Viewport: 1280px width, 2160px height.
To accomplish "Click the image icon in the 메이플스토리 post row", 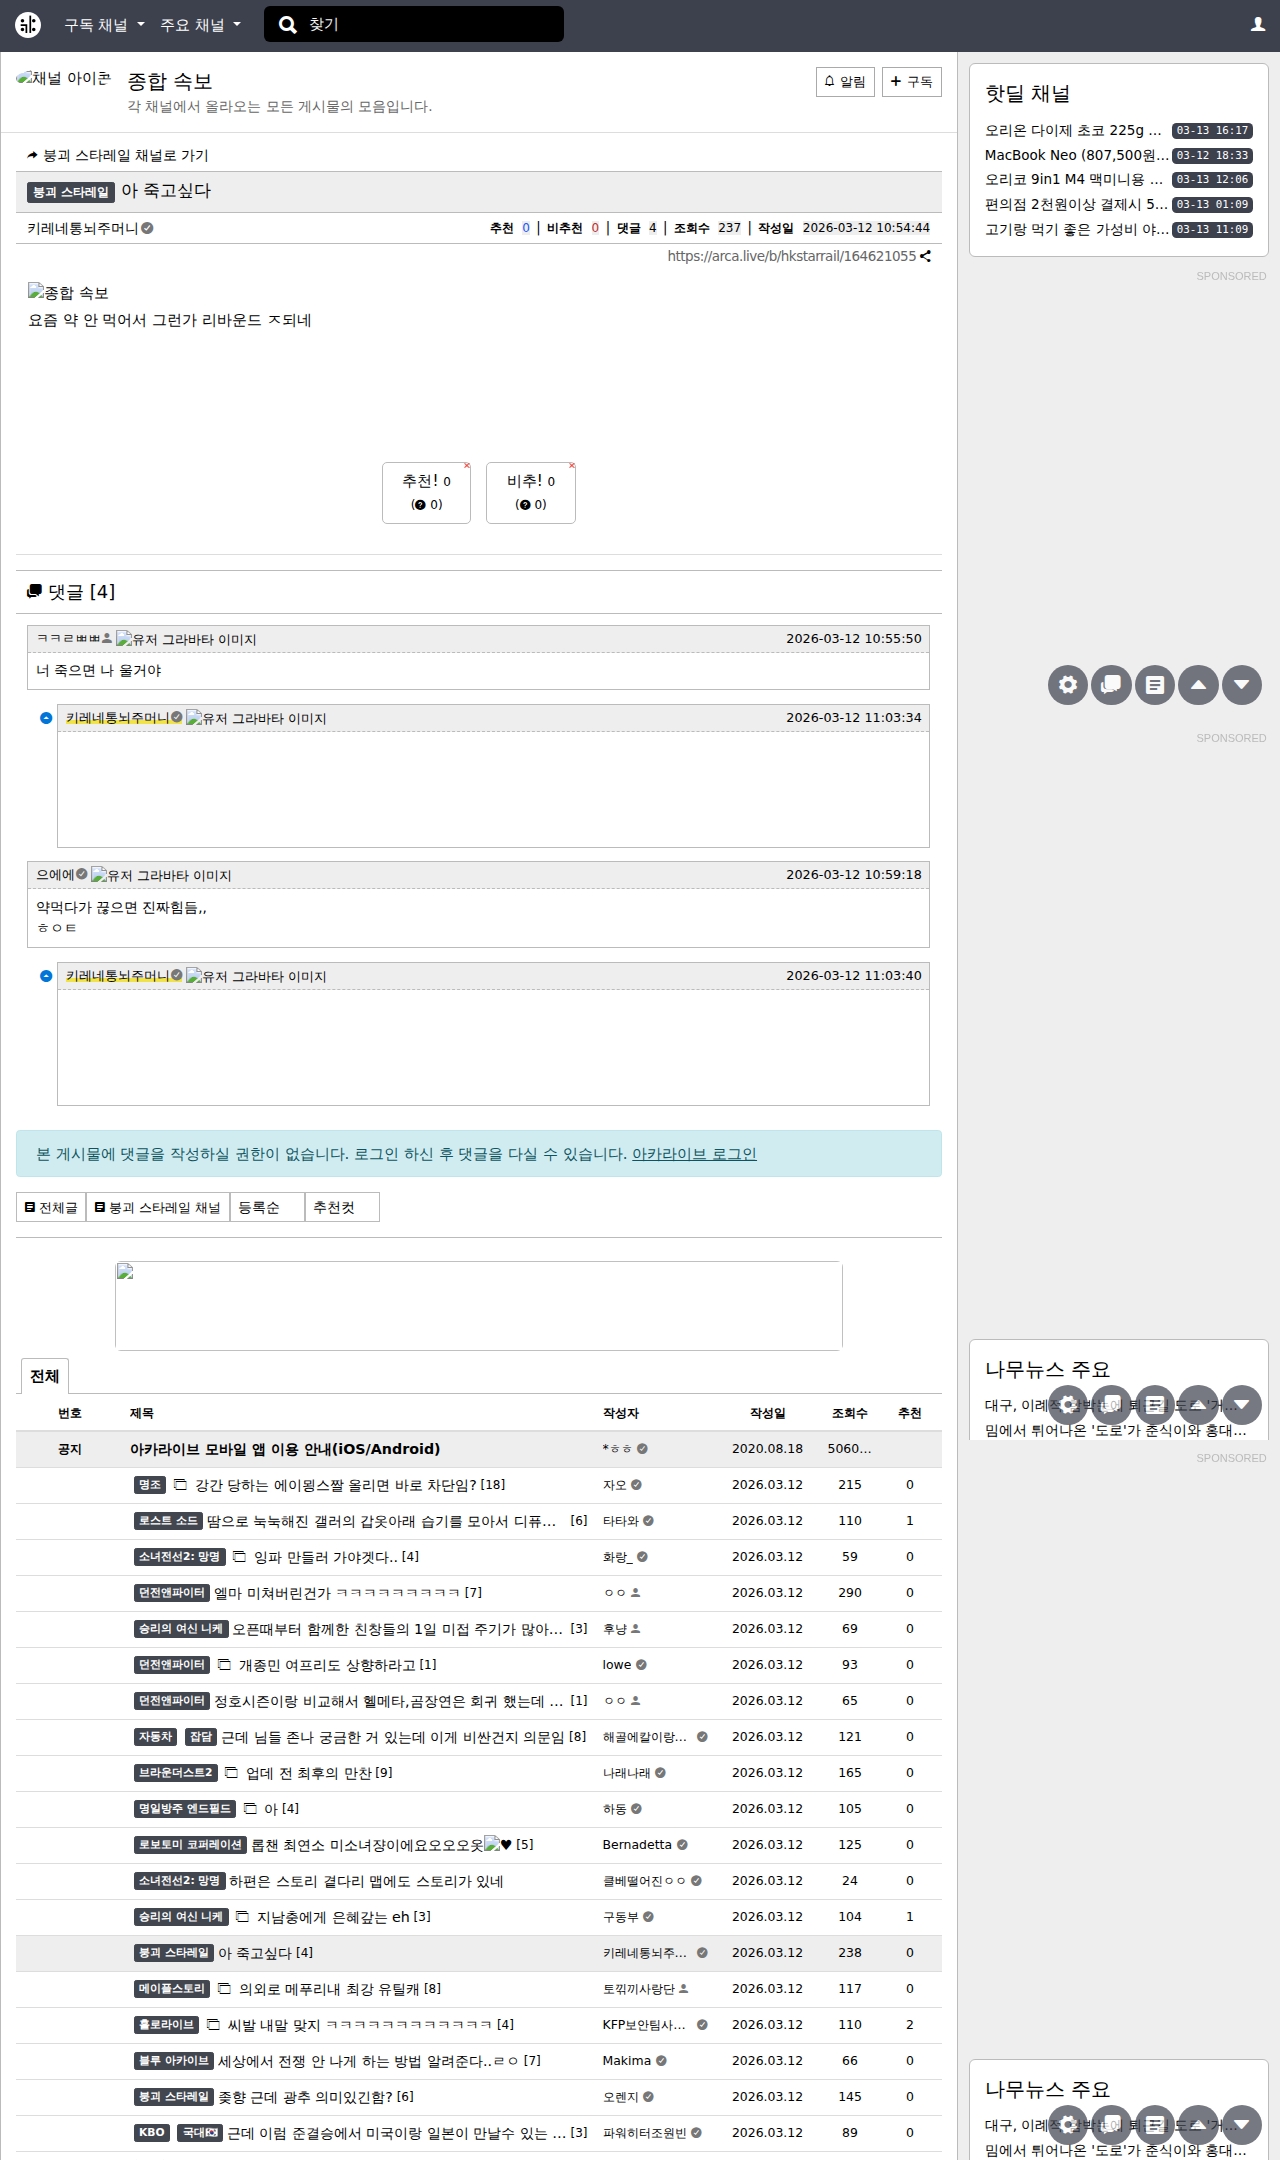I will coord(225,1989).
